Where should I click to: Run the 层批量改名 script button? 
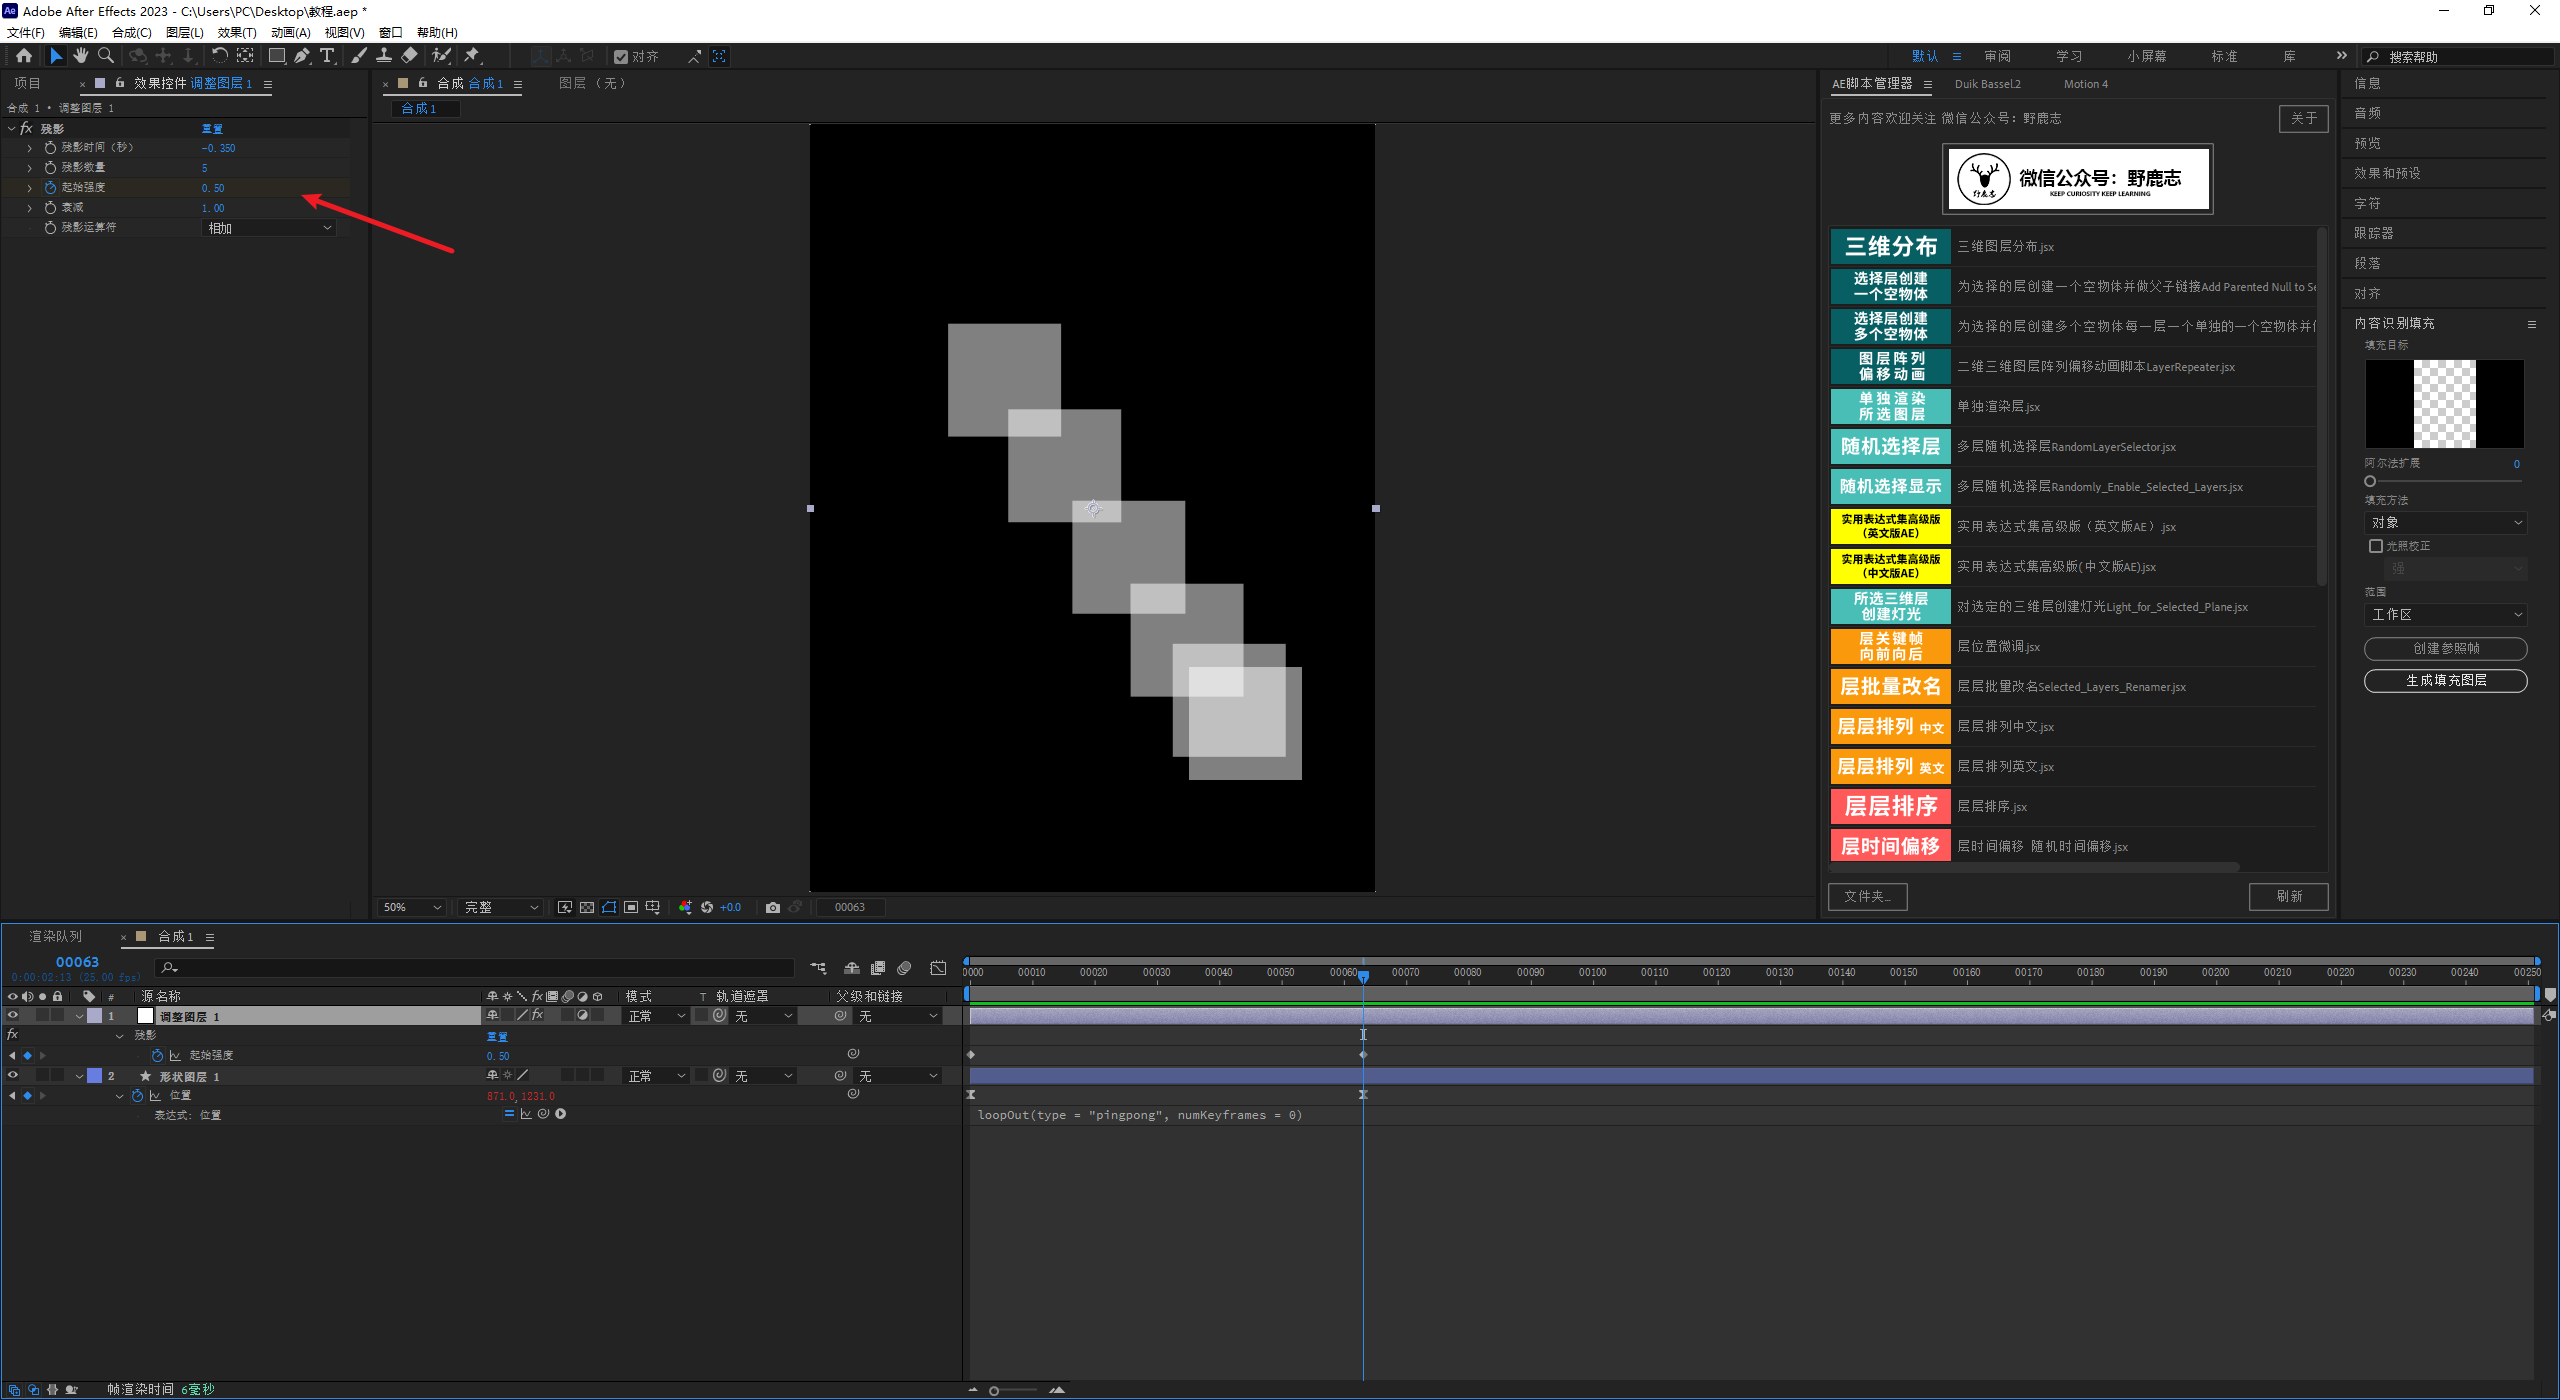coord(1890,686)
